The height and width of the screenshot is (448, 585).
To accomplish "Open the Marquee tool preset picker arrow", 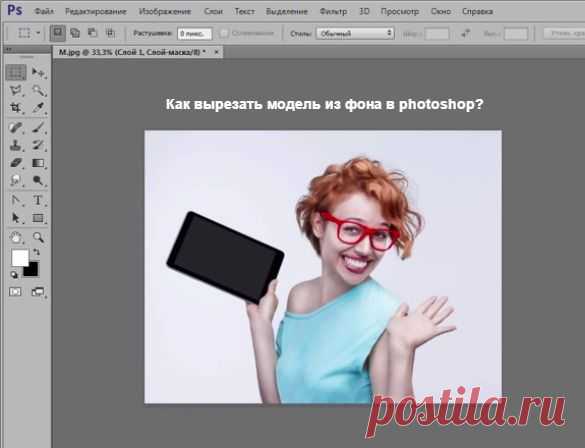I will pos(38,33).
